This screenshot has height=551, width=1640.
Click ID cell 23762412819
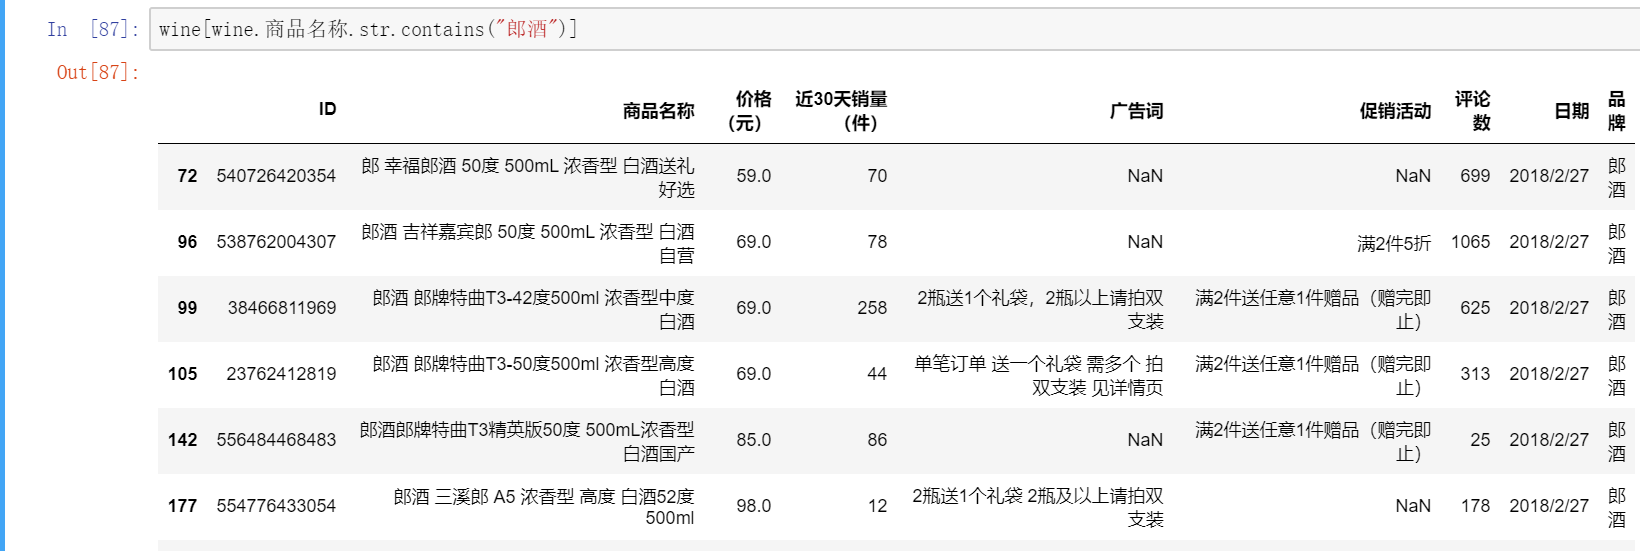282,374
